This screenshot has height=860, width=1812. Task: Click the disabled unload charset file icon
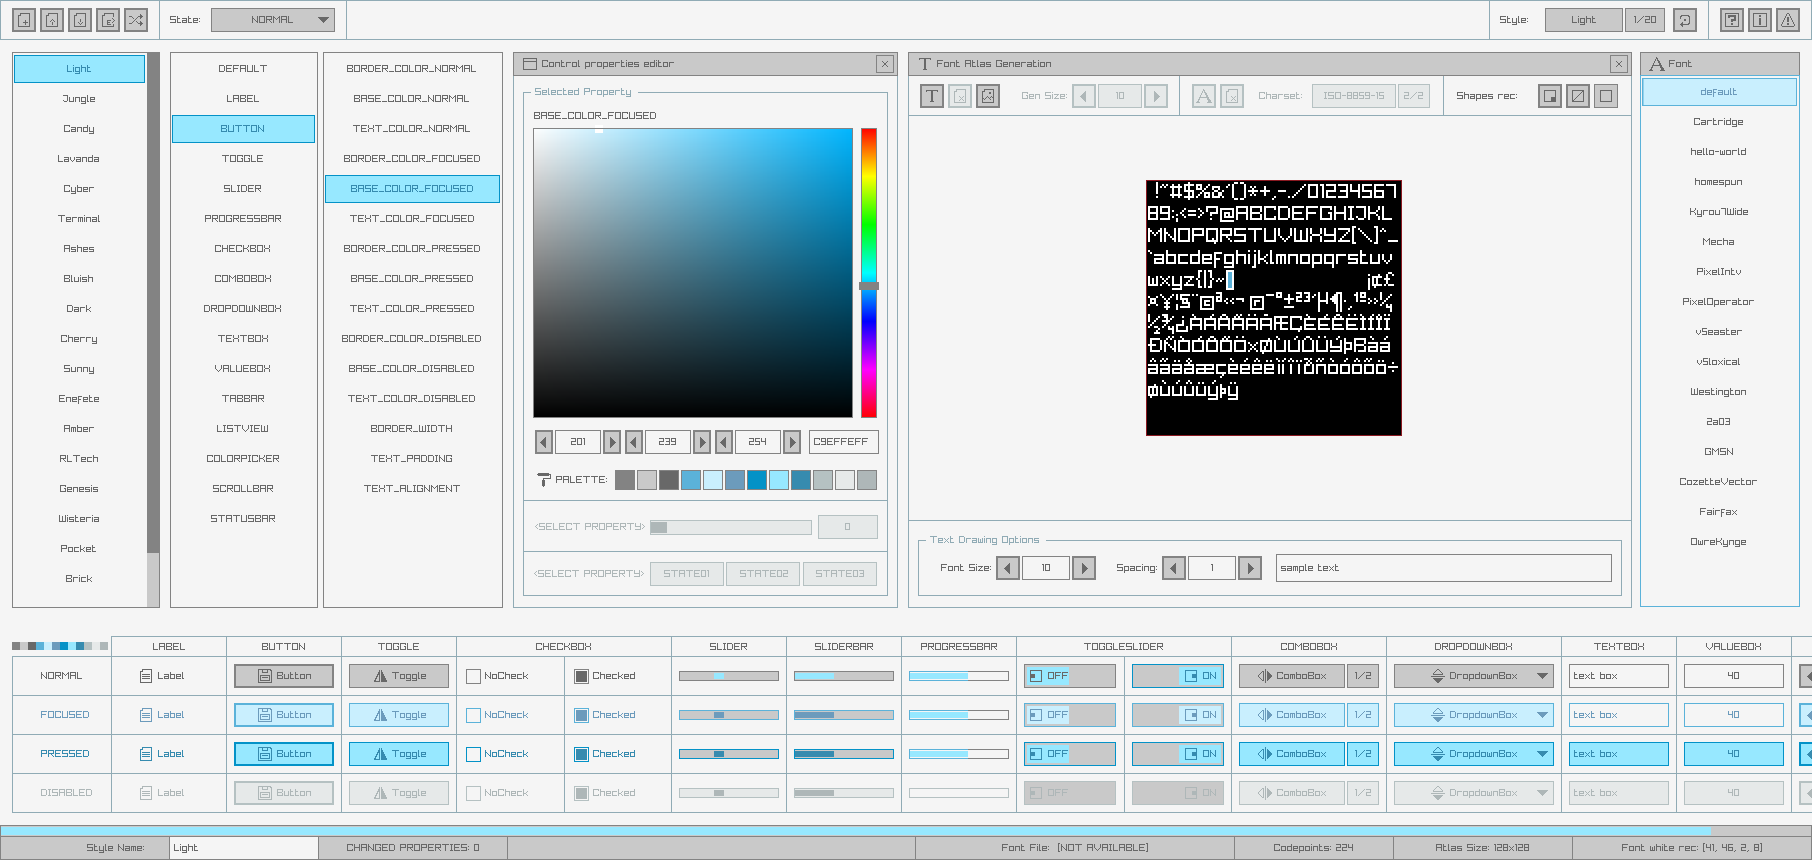(1232, 96)
